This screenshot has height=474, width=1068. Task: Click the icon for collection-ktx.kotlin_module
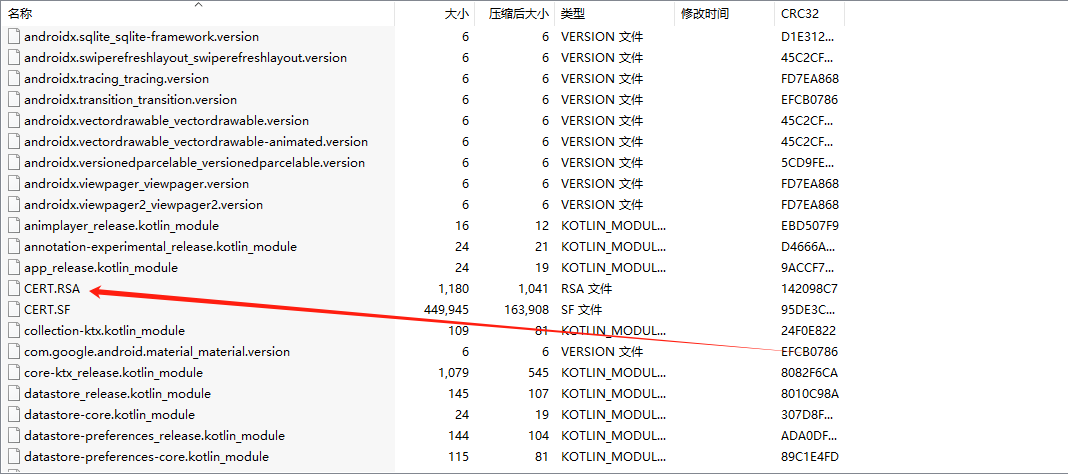pyautogui.click(x=13, y=331)
